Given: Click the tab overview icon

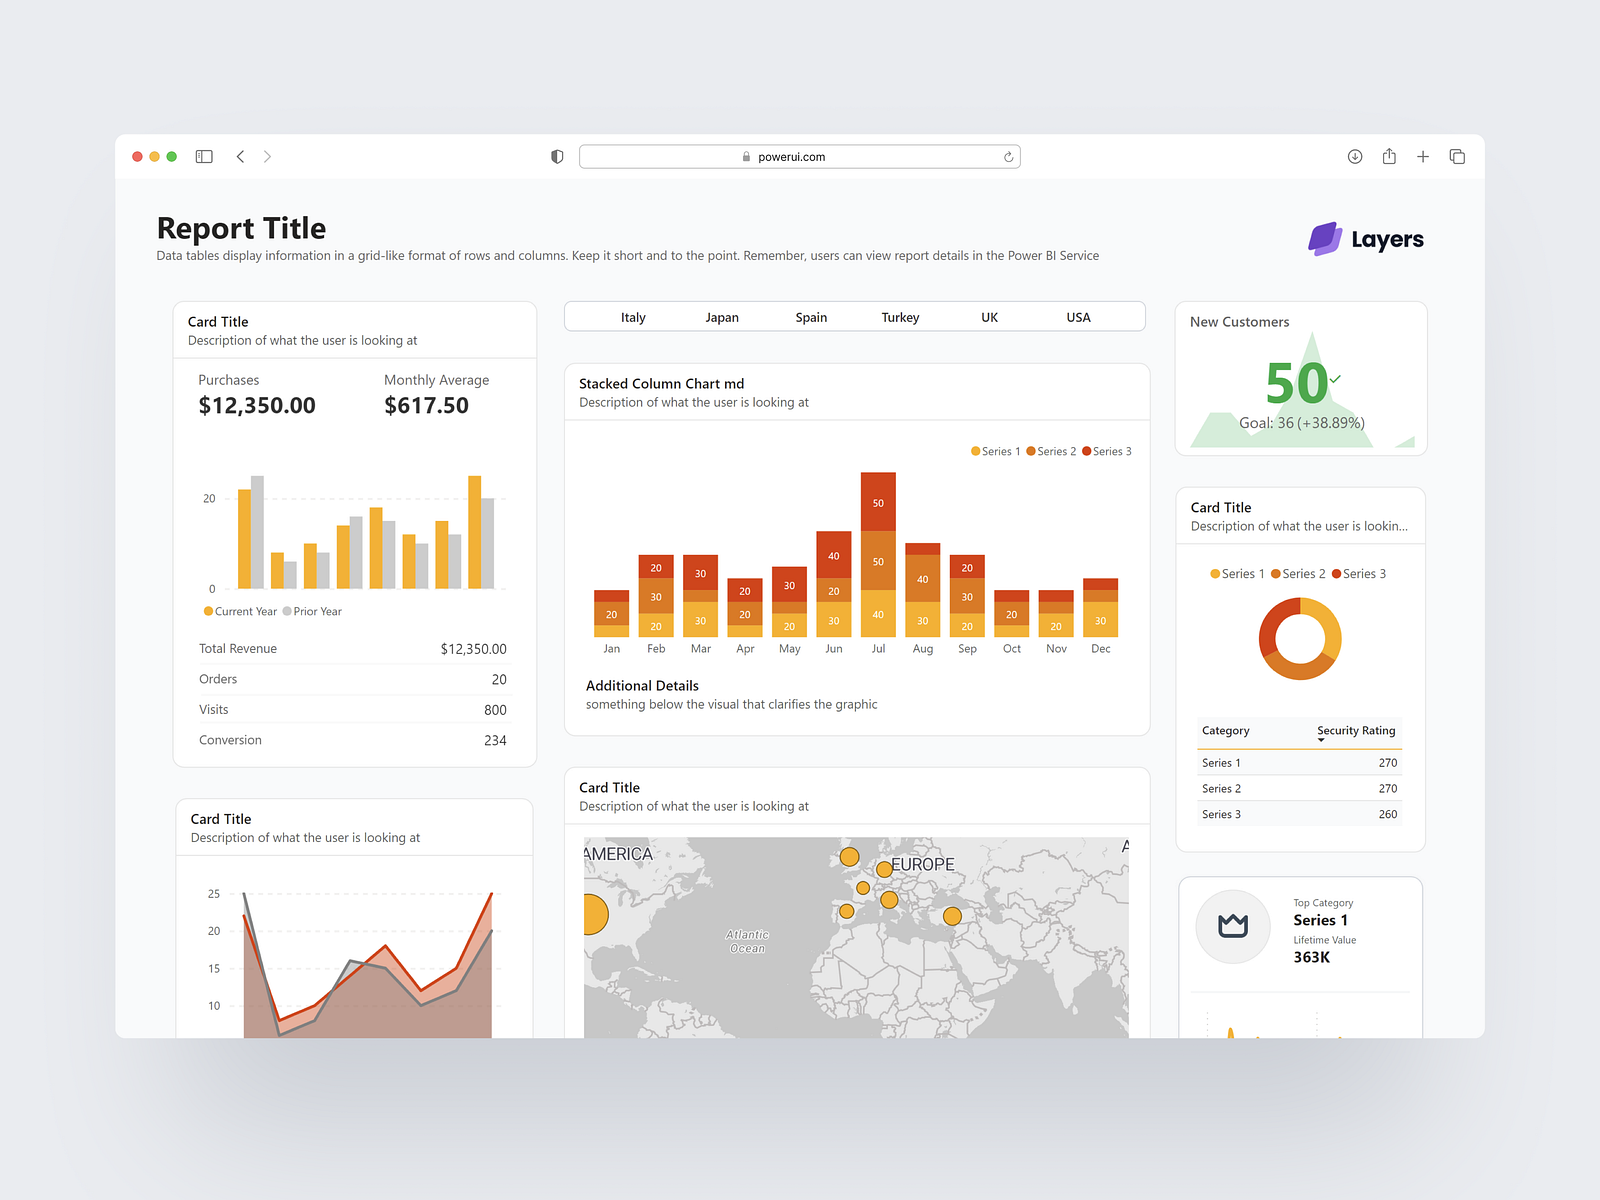Looking at the screenshot, I should [1457, 156].
